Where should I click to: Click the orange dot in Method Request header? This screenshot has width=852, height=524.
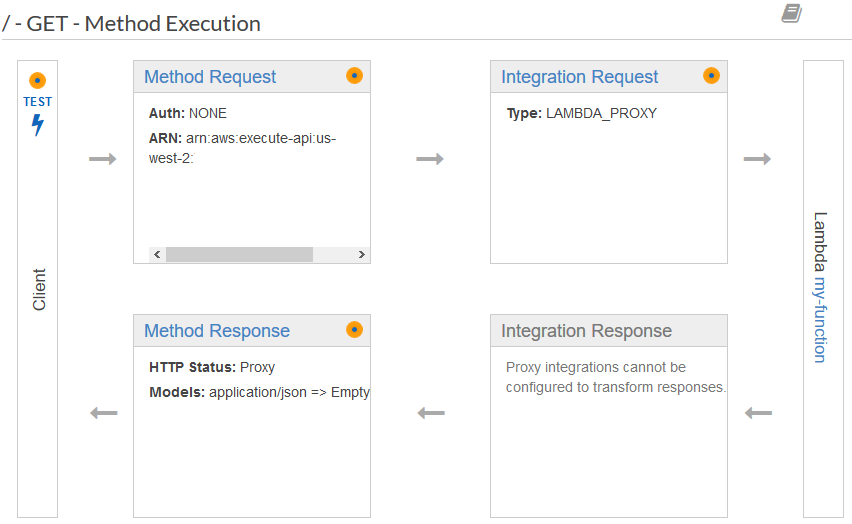354,76
